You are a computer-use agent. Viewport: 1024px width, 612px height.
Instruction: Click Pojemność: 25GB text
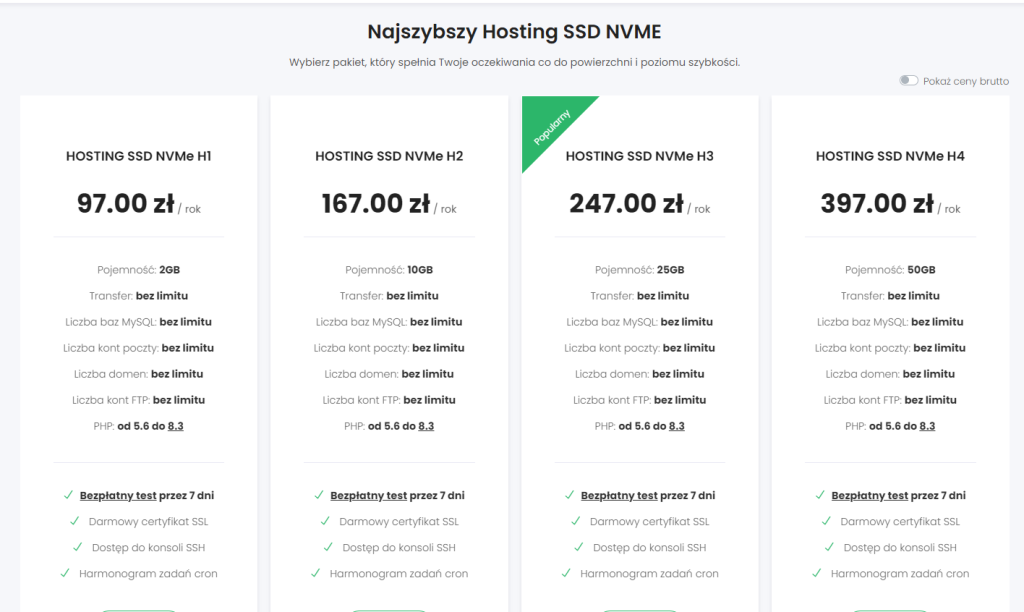[639, 270]
